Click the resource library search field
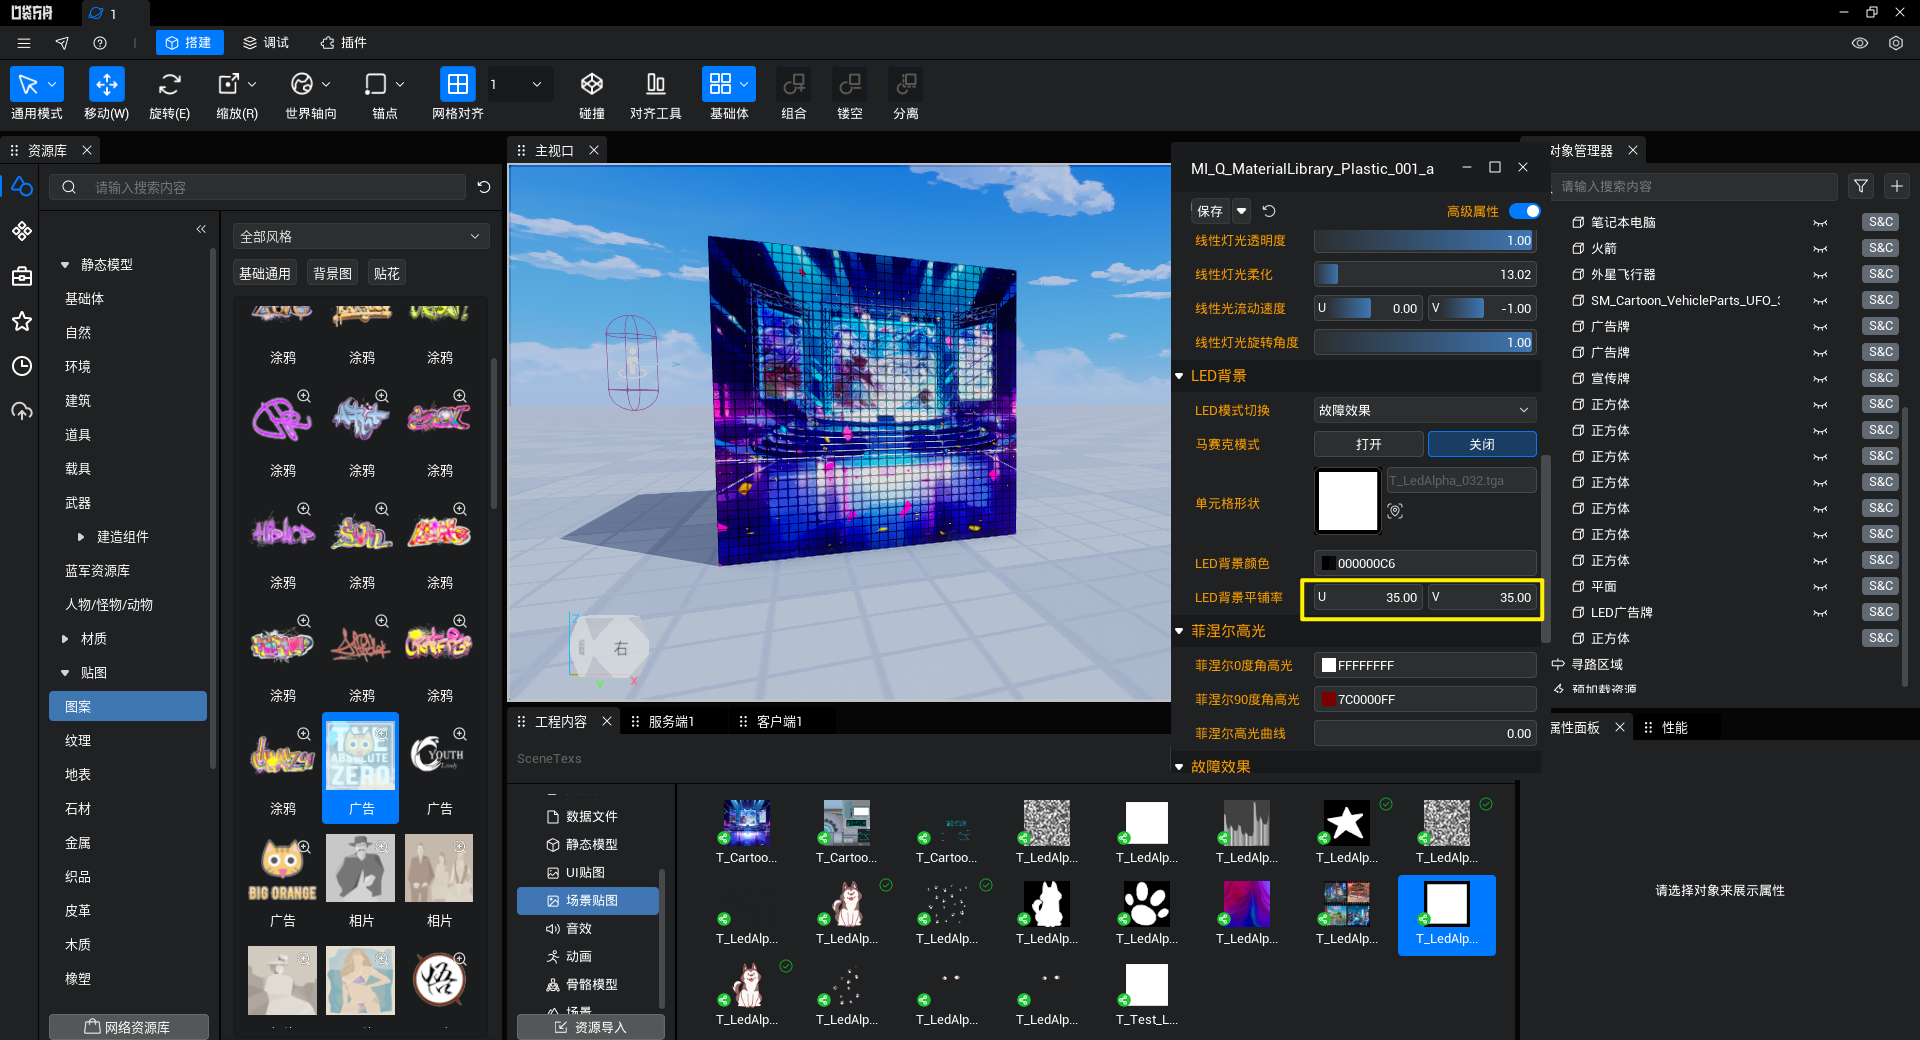Screen dimensions: 1920x1040 click(x=258, y=187)
